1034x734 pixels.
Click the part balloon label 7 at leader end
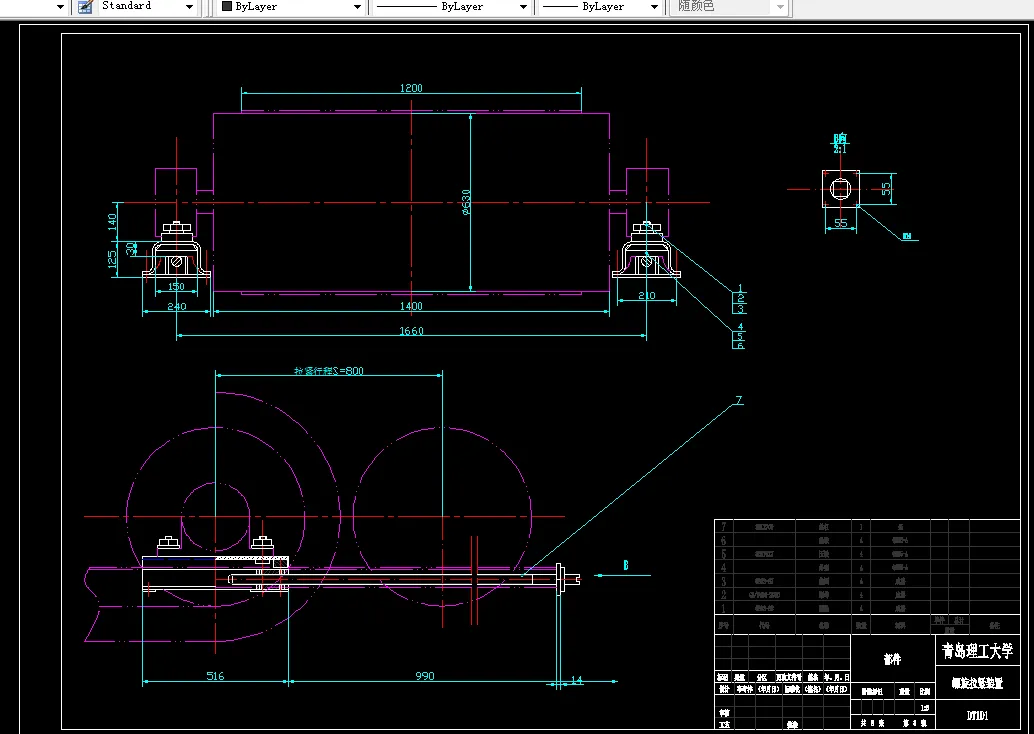point(739,400)
